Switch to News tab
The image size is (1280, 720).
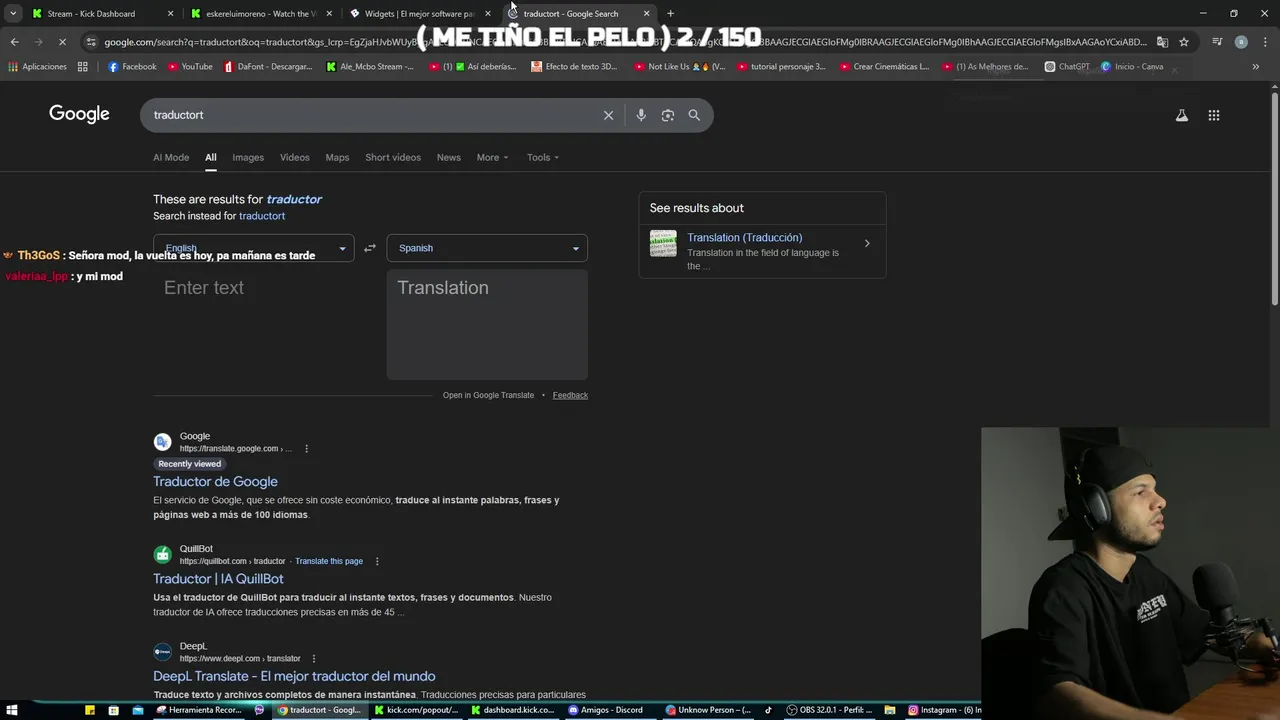[x=449, y=157]
